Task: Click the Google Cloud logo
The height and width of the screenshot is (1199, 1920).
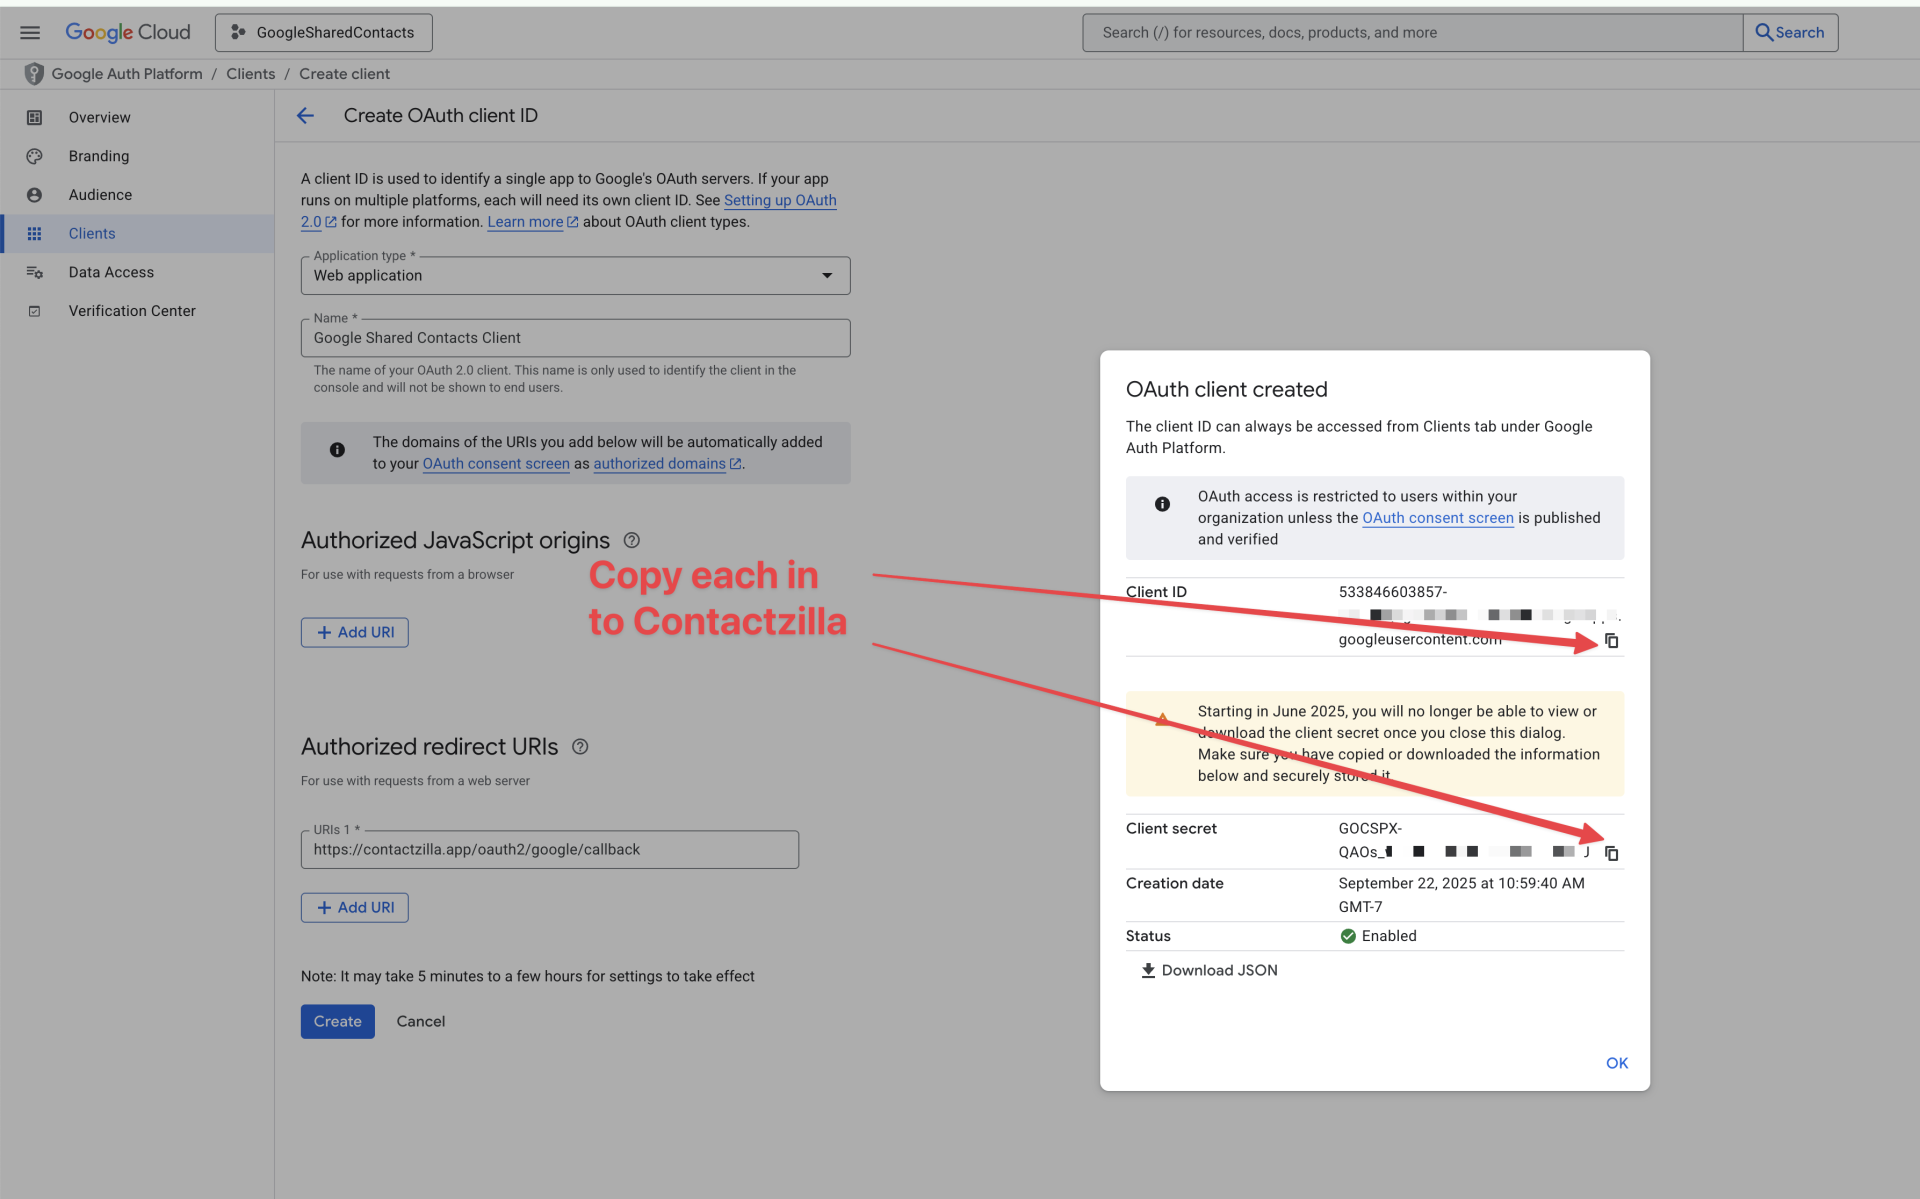Action: pos(128,32)
